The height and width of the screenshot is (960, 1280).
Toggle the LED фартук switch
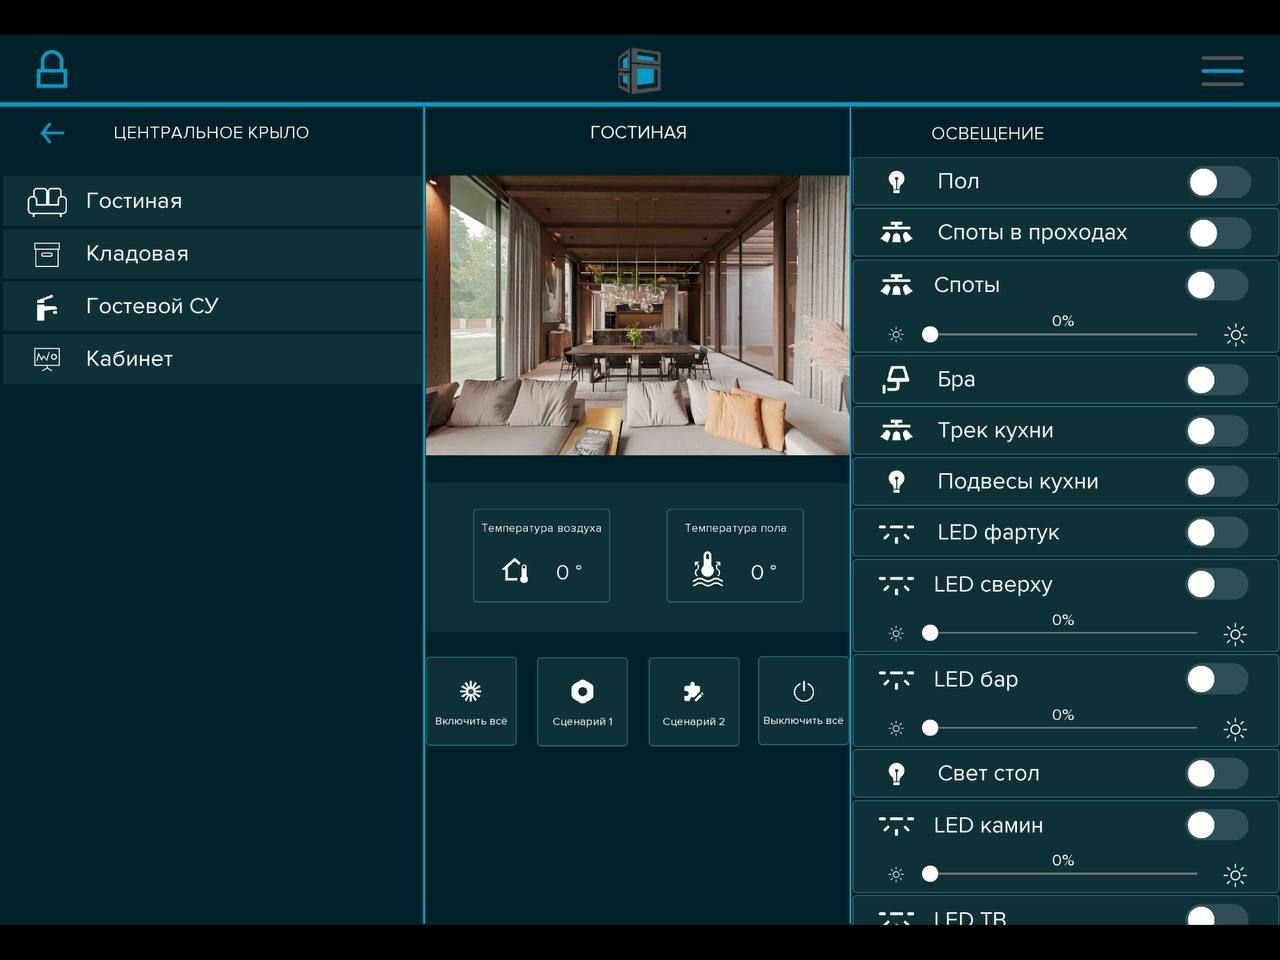click(1217, 533)
